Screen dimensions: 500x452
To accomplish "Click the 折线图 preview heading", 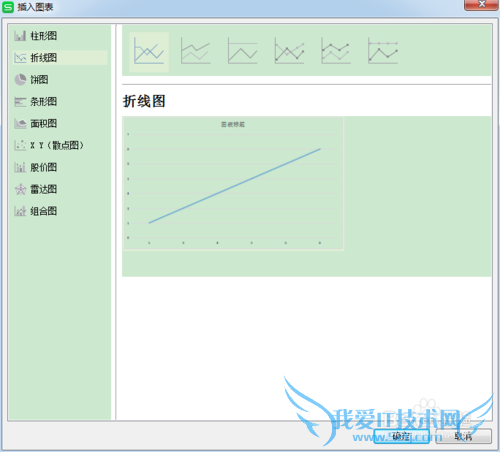I will (x=144, y=101).
